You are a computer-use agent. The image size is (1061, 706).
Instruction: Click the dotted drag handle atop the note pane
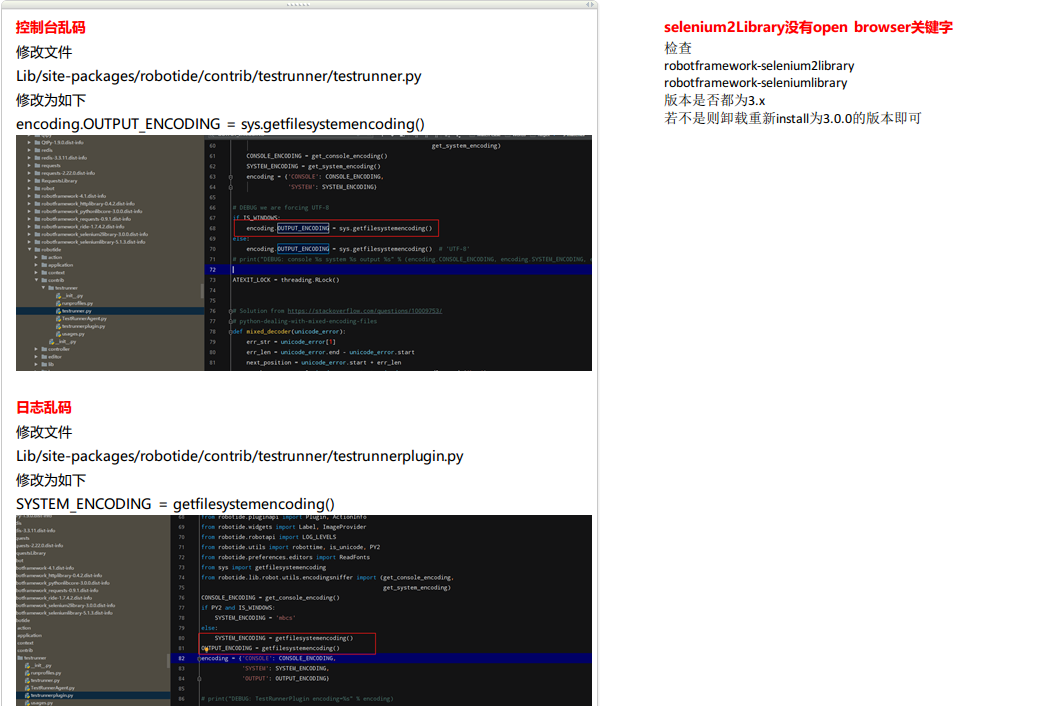click(x=298, y=4)
